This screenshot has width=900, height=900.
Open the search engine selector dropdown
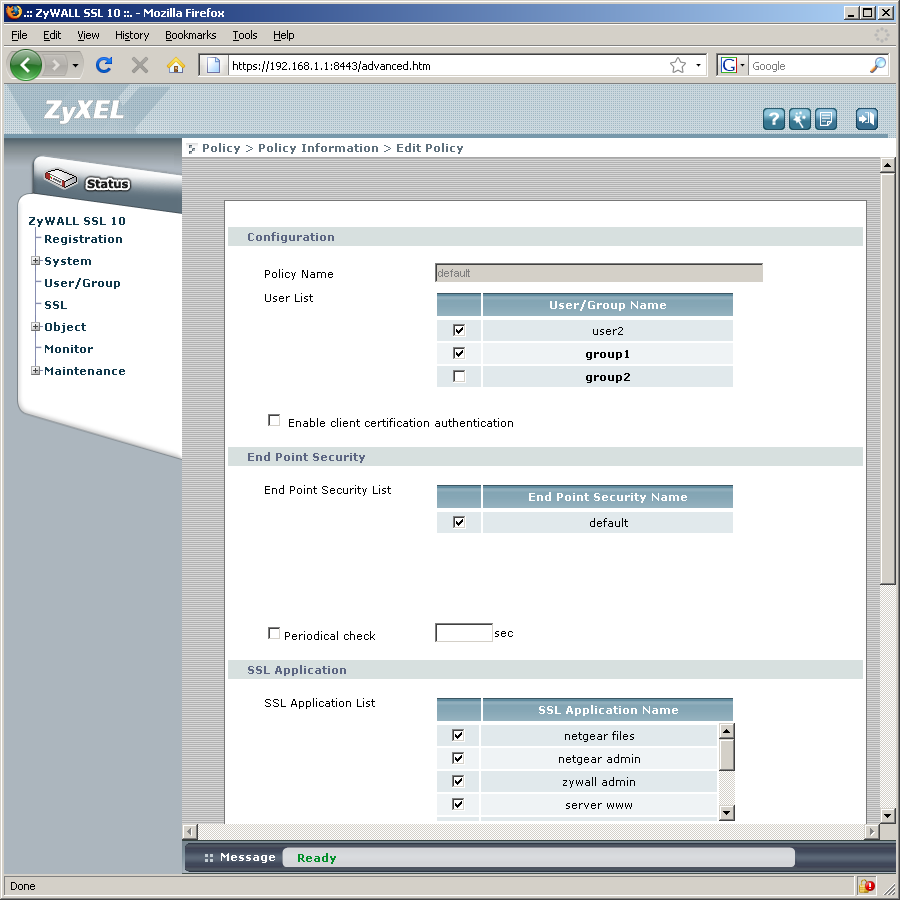pyautogui.click(x=742, y=65)
